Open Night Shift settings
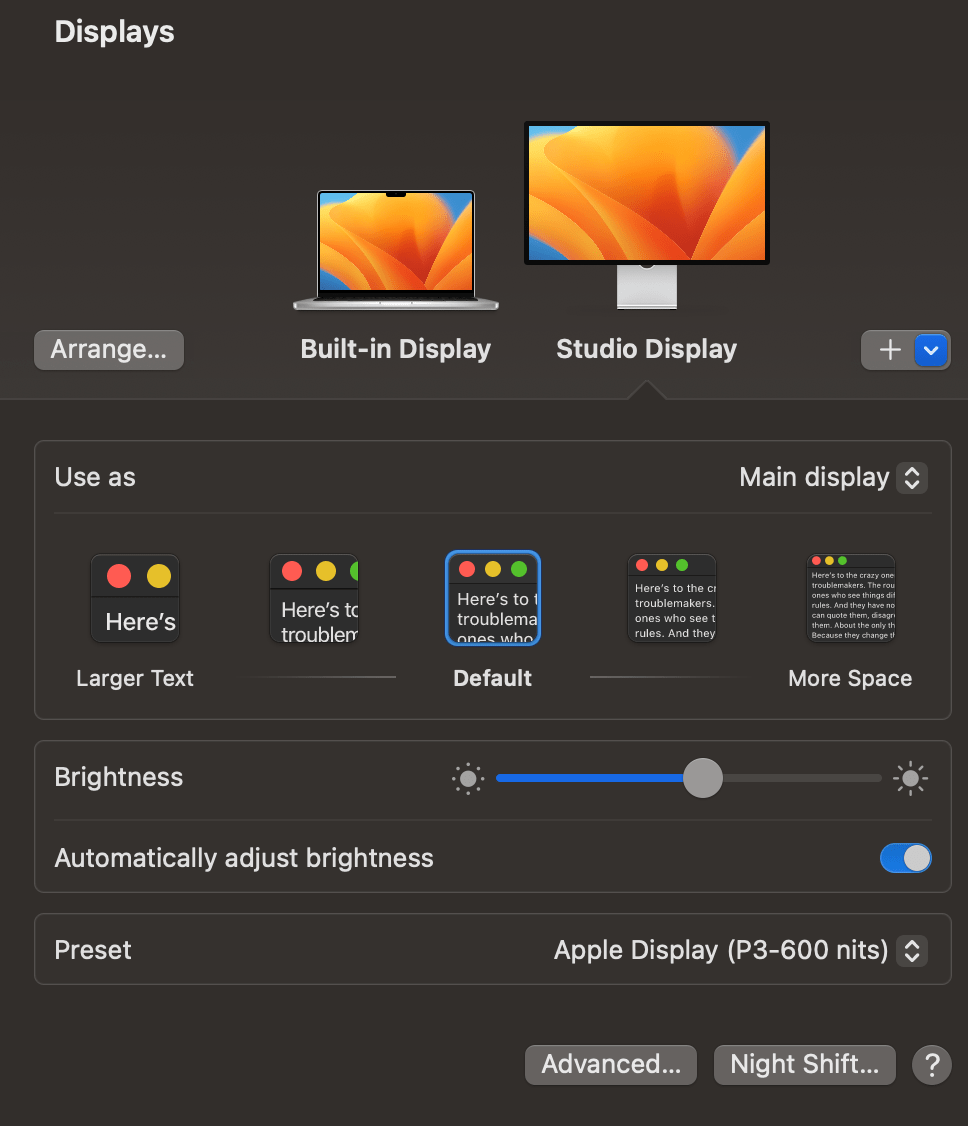Viewport: 968px width, 1126px height. coord(804,1064)
